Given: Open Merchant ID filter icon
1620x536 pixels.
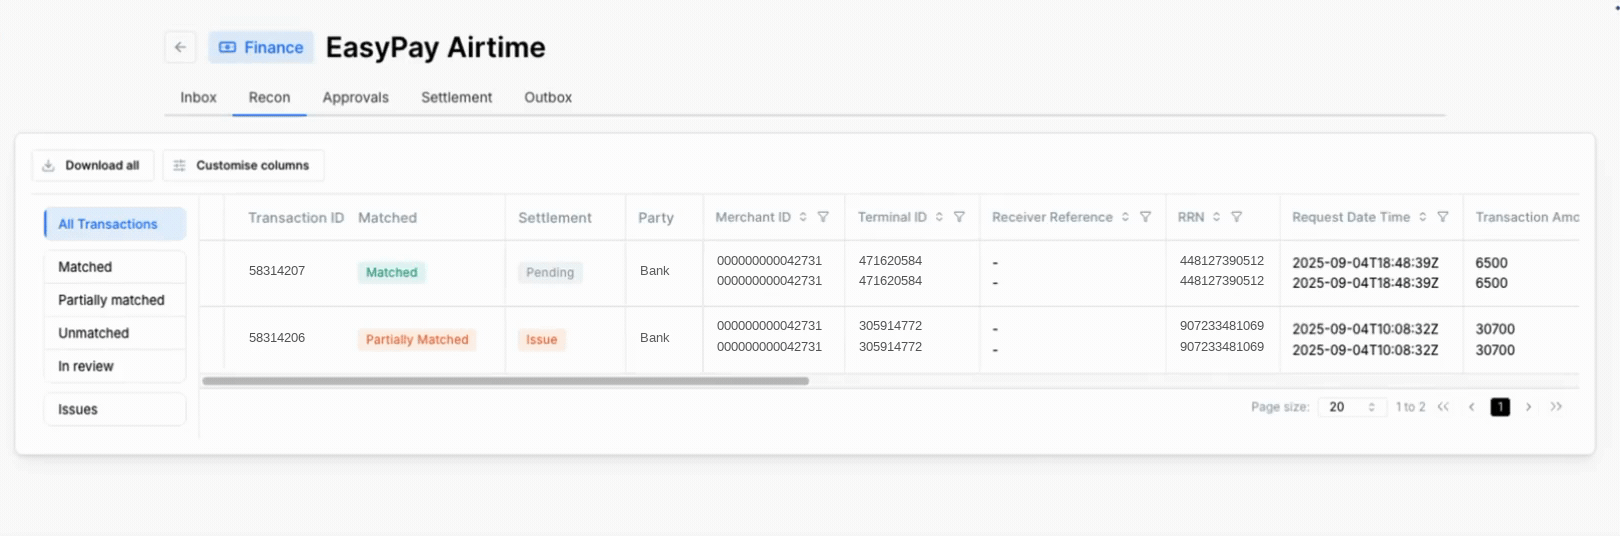Looking at the screenshot, I should click(823, 217).
